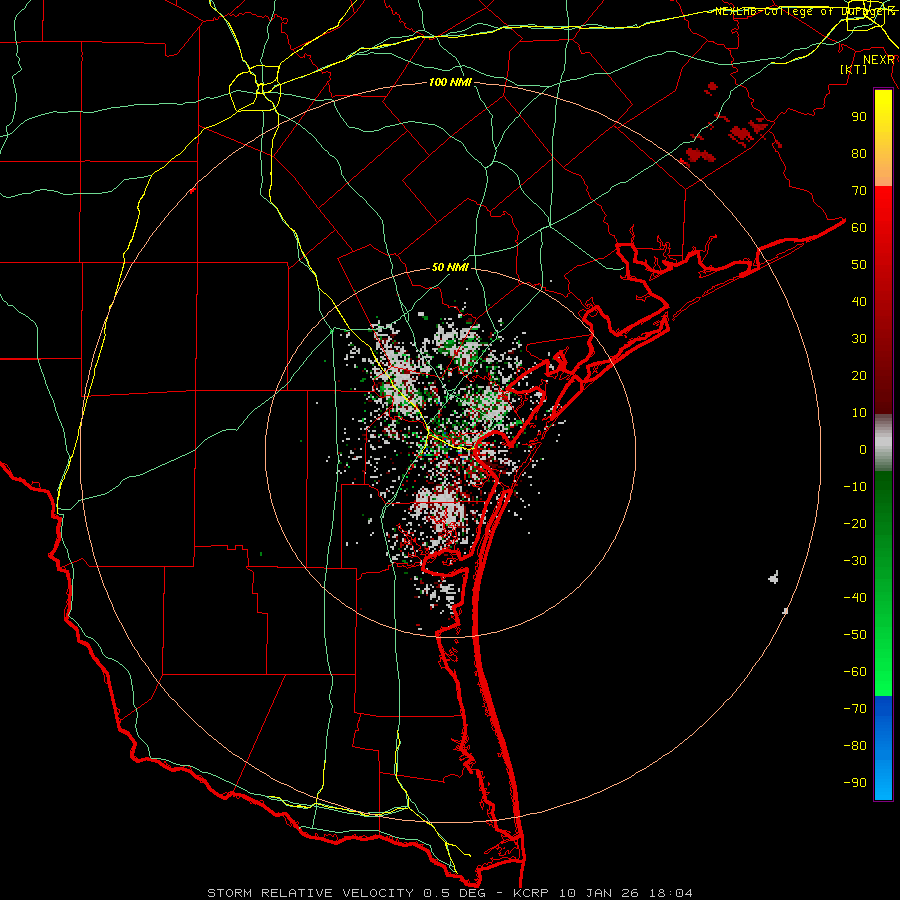
Task: Click the 10 value on the velocity scale
Action: click(x=859, y=413)
